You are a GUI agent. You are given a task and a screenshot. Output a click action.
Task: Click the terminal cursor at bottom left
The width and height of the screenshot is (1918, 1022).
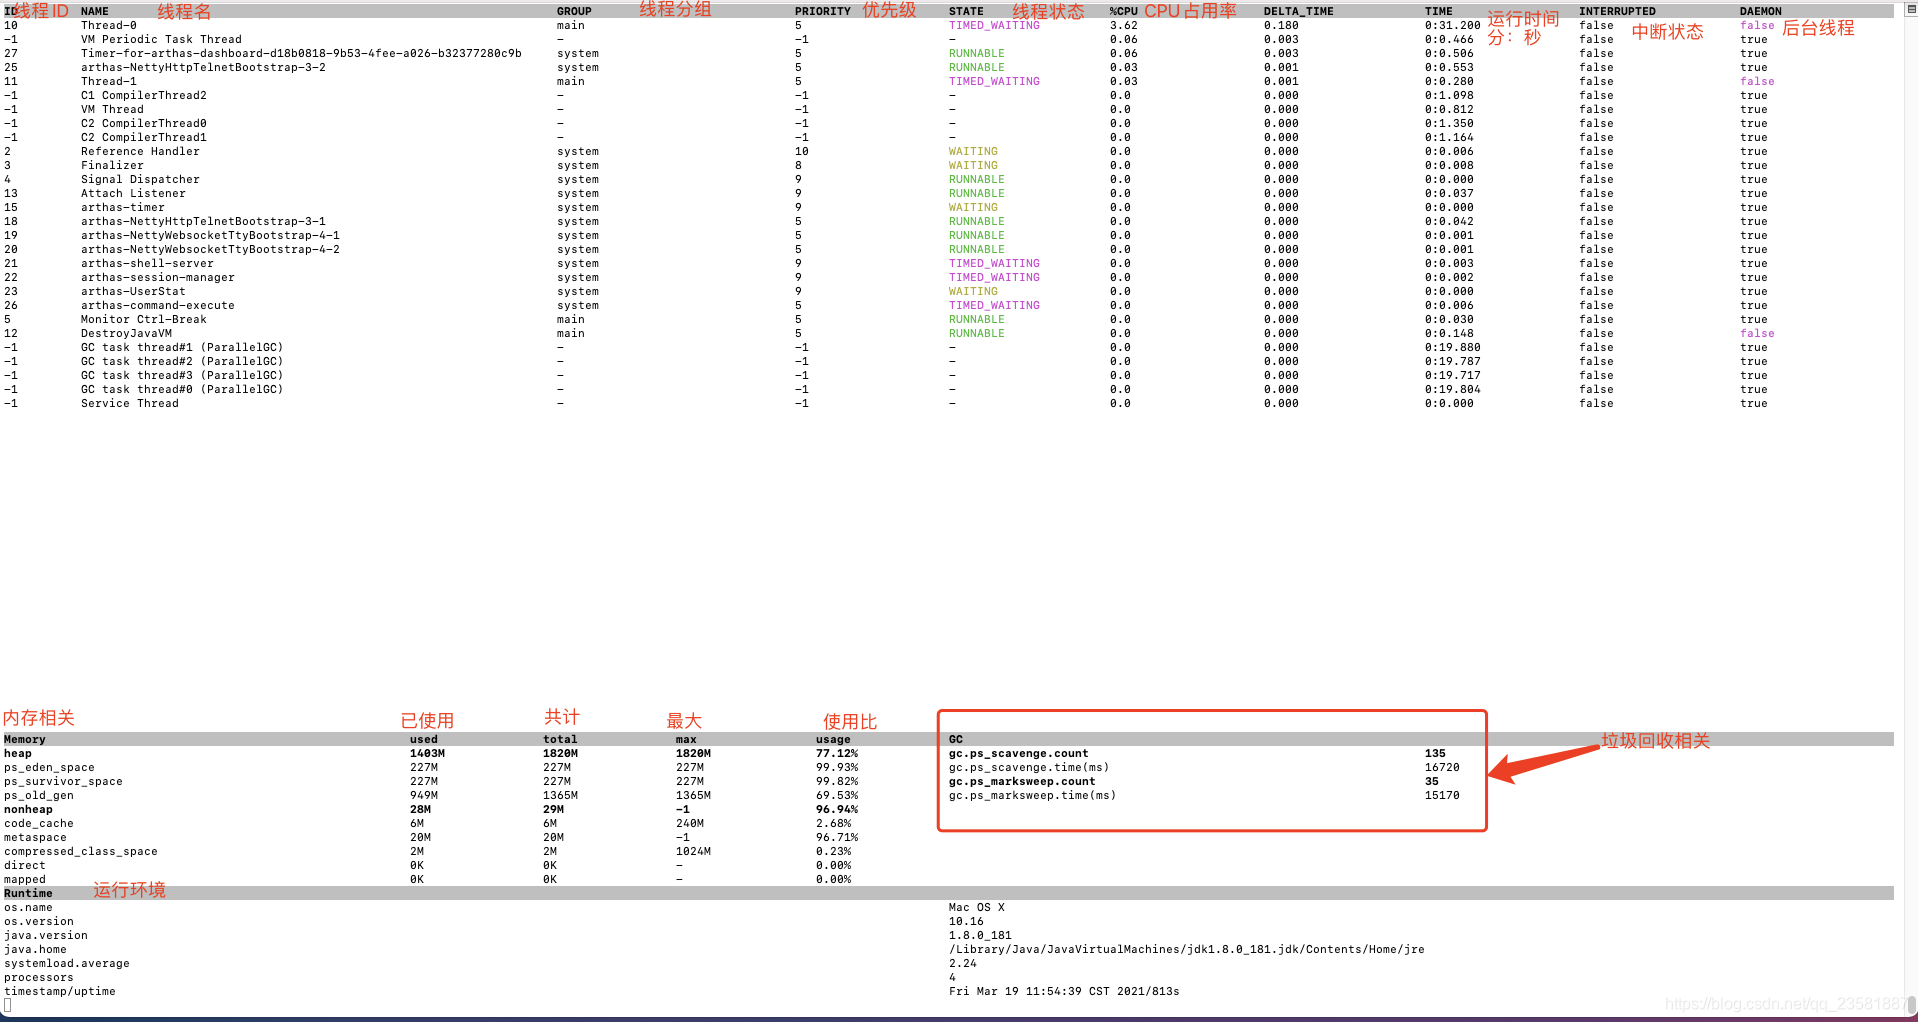pyautogui.click(x=7, y=1006)
